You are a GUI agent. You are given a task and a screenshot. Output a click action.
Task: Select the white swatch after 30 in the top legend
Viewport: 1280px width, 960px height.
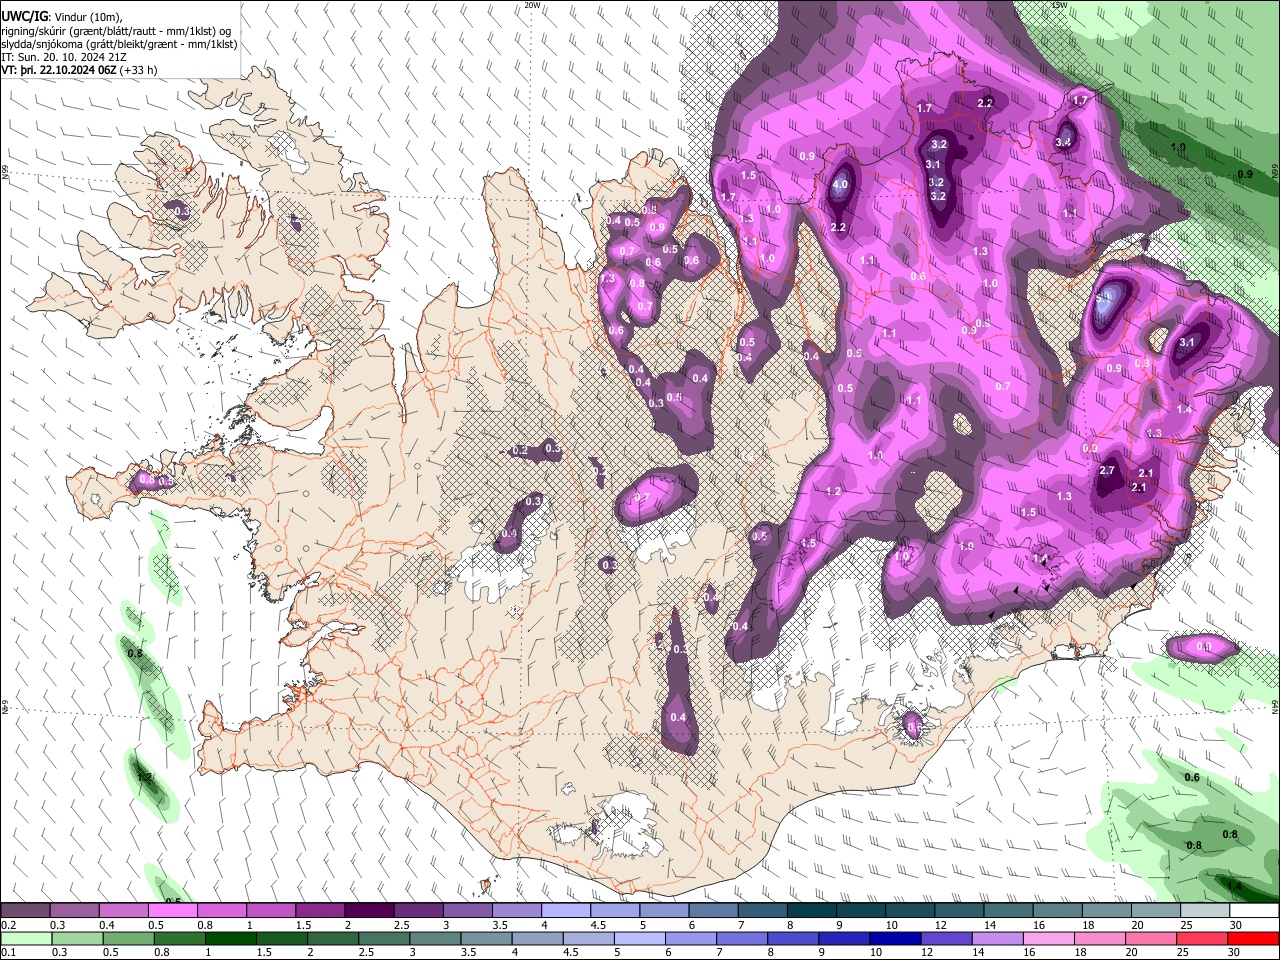1253,911
